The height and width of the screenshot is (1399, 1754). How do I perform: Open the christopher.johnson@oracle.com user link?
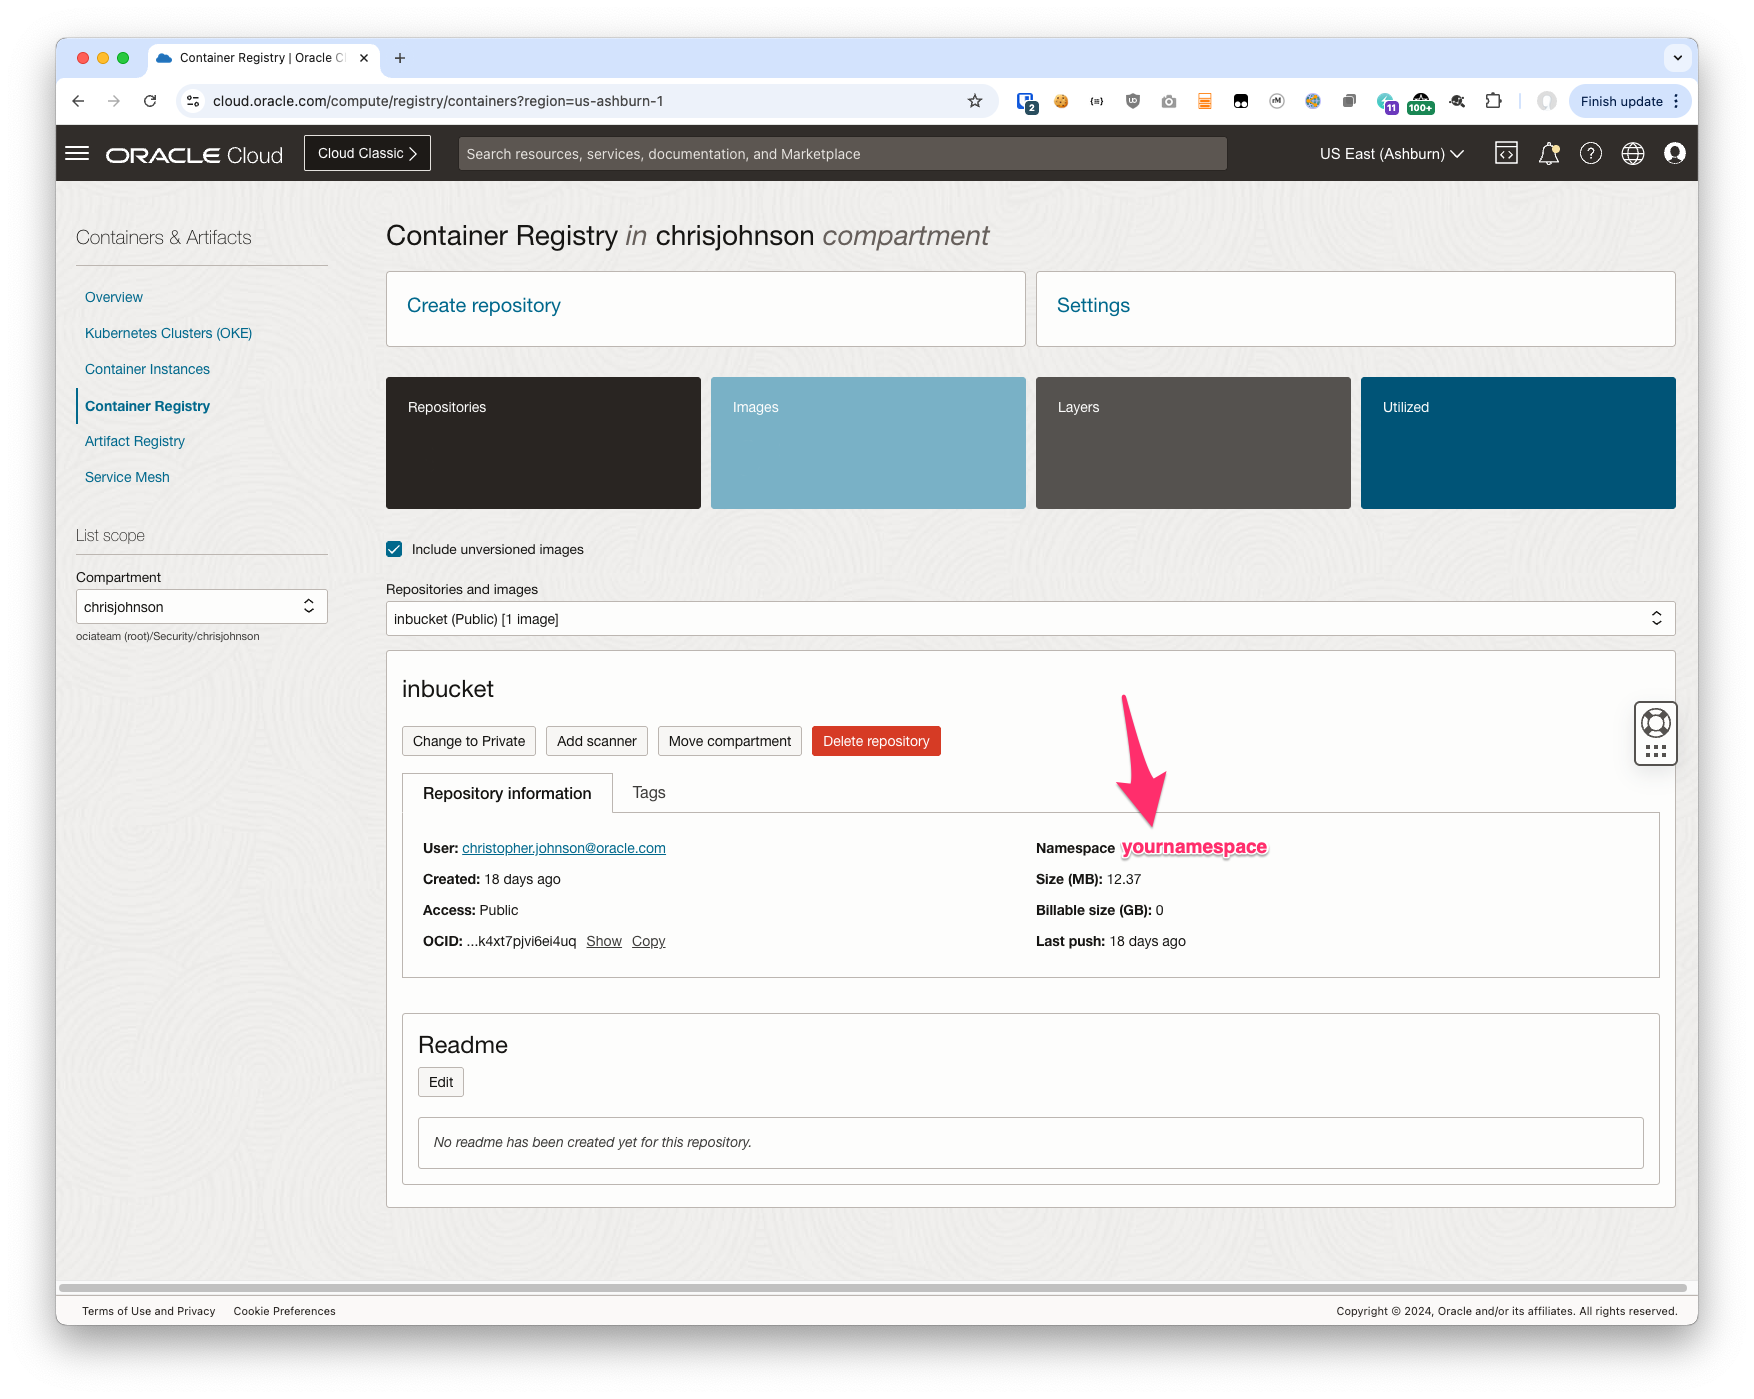click(x=563, y=848)
